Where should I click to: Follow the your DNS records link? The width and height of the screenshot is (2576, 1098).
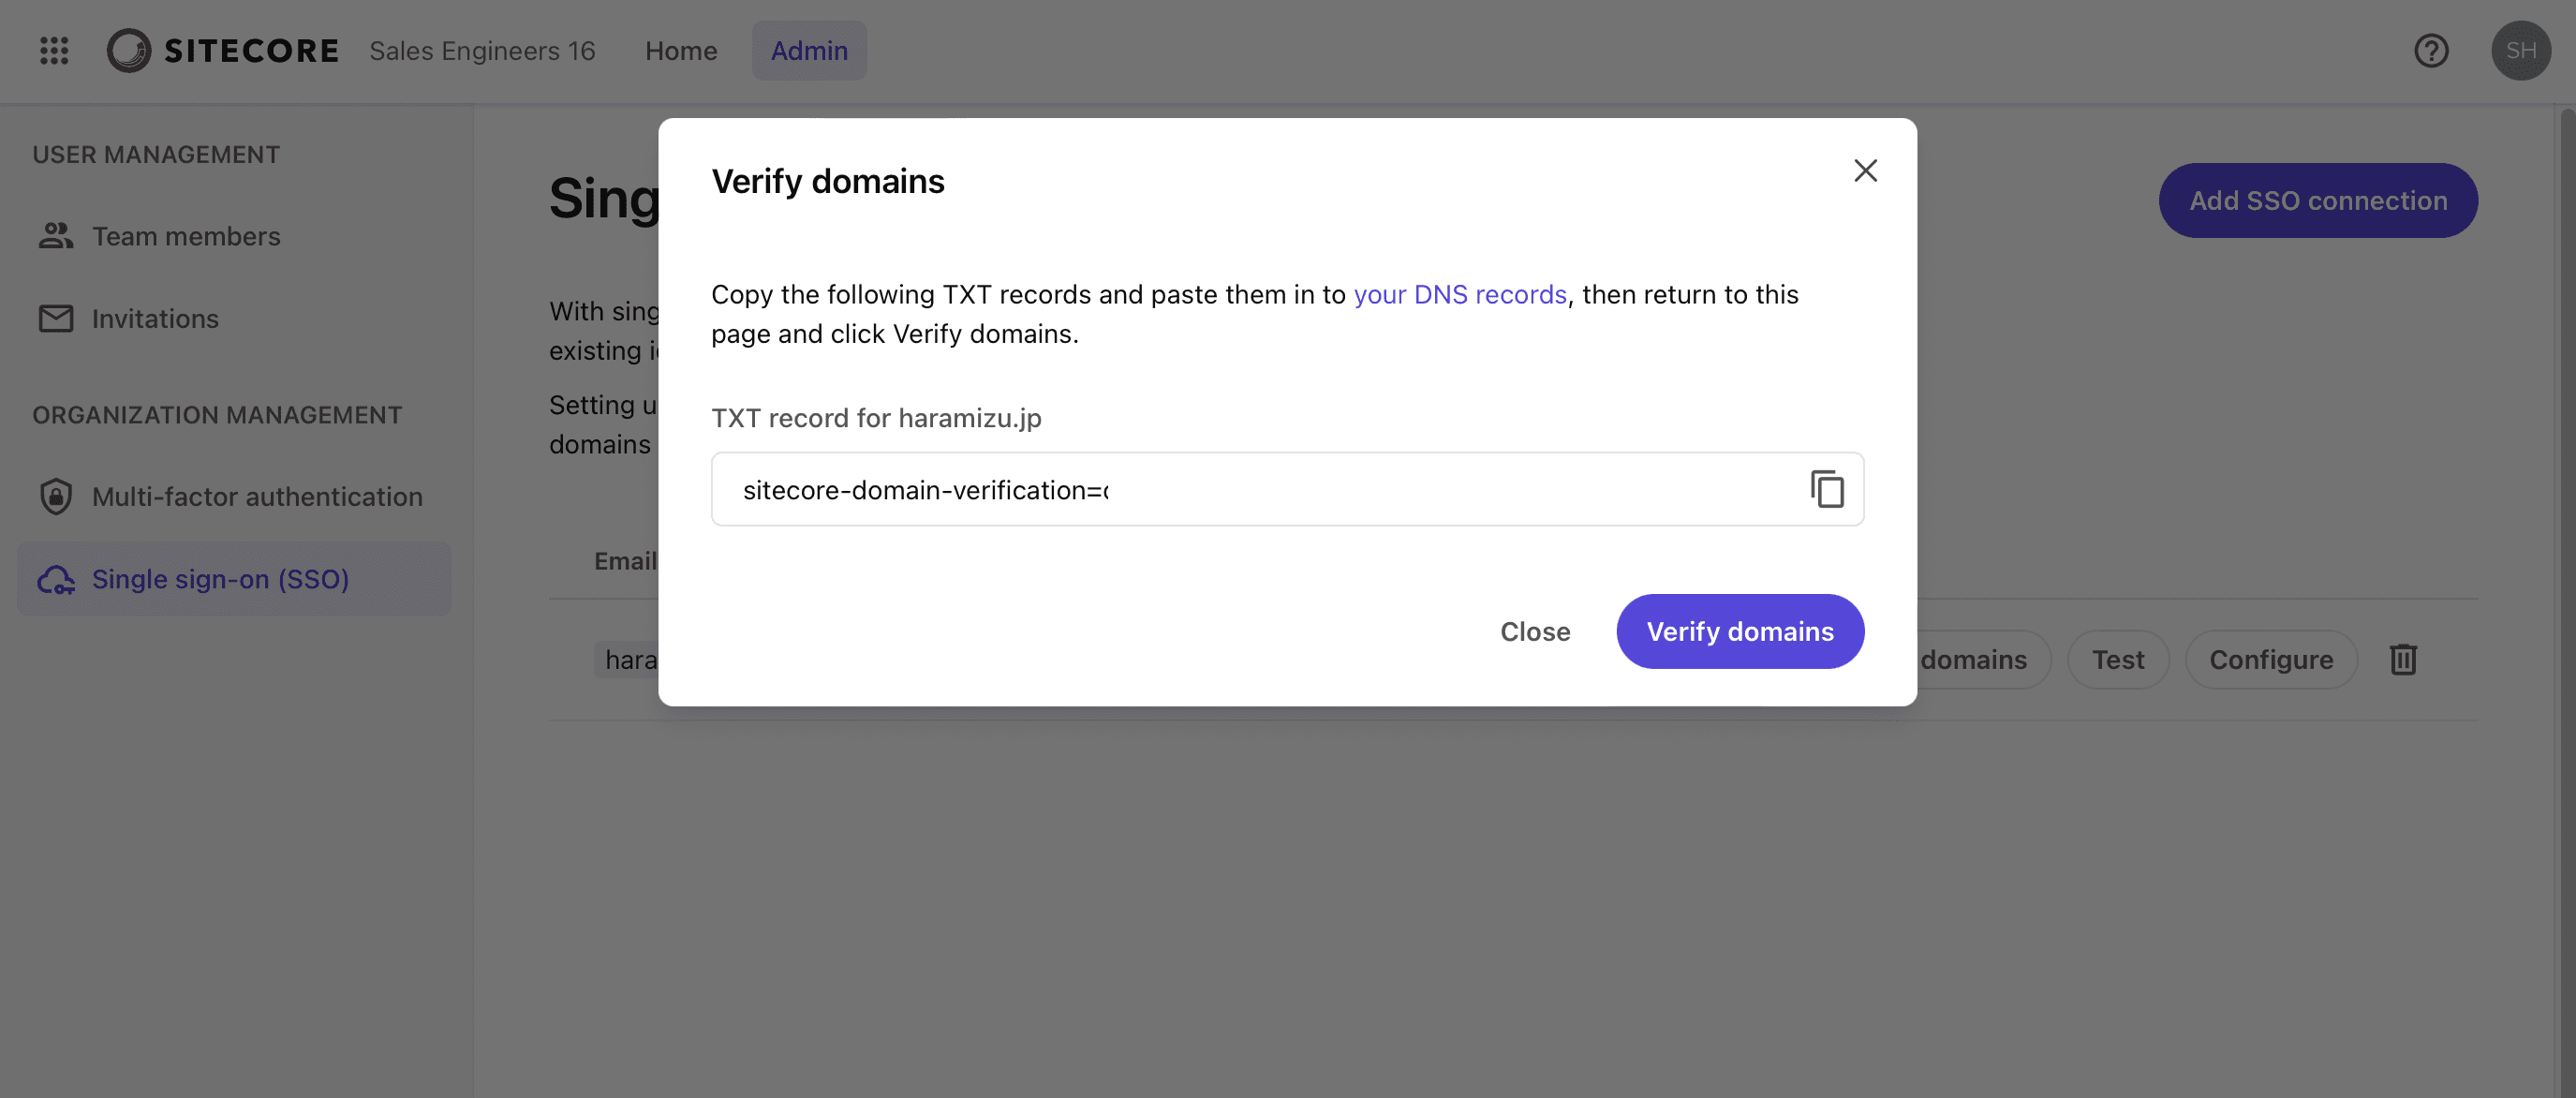1459,295
